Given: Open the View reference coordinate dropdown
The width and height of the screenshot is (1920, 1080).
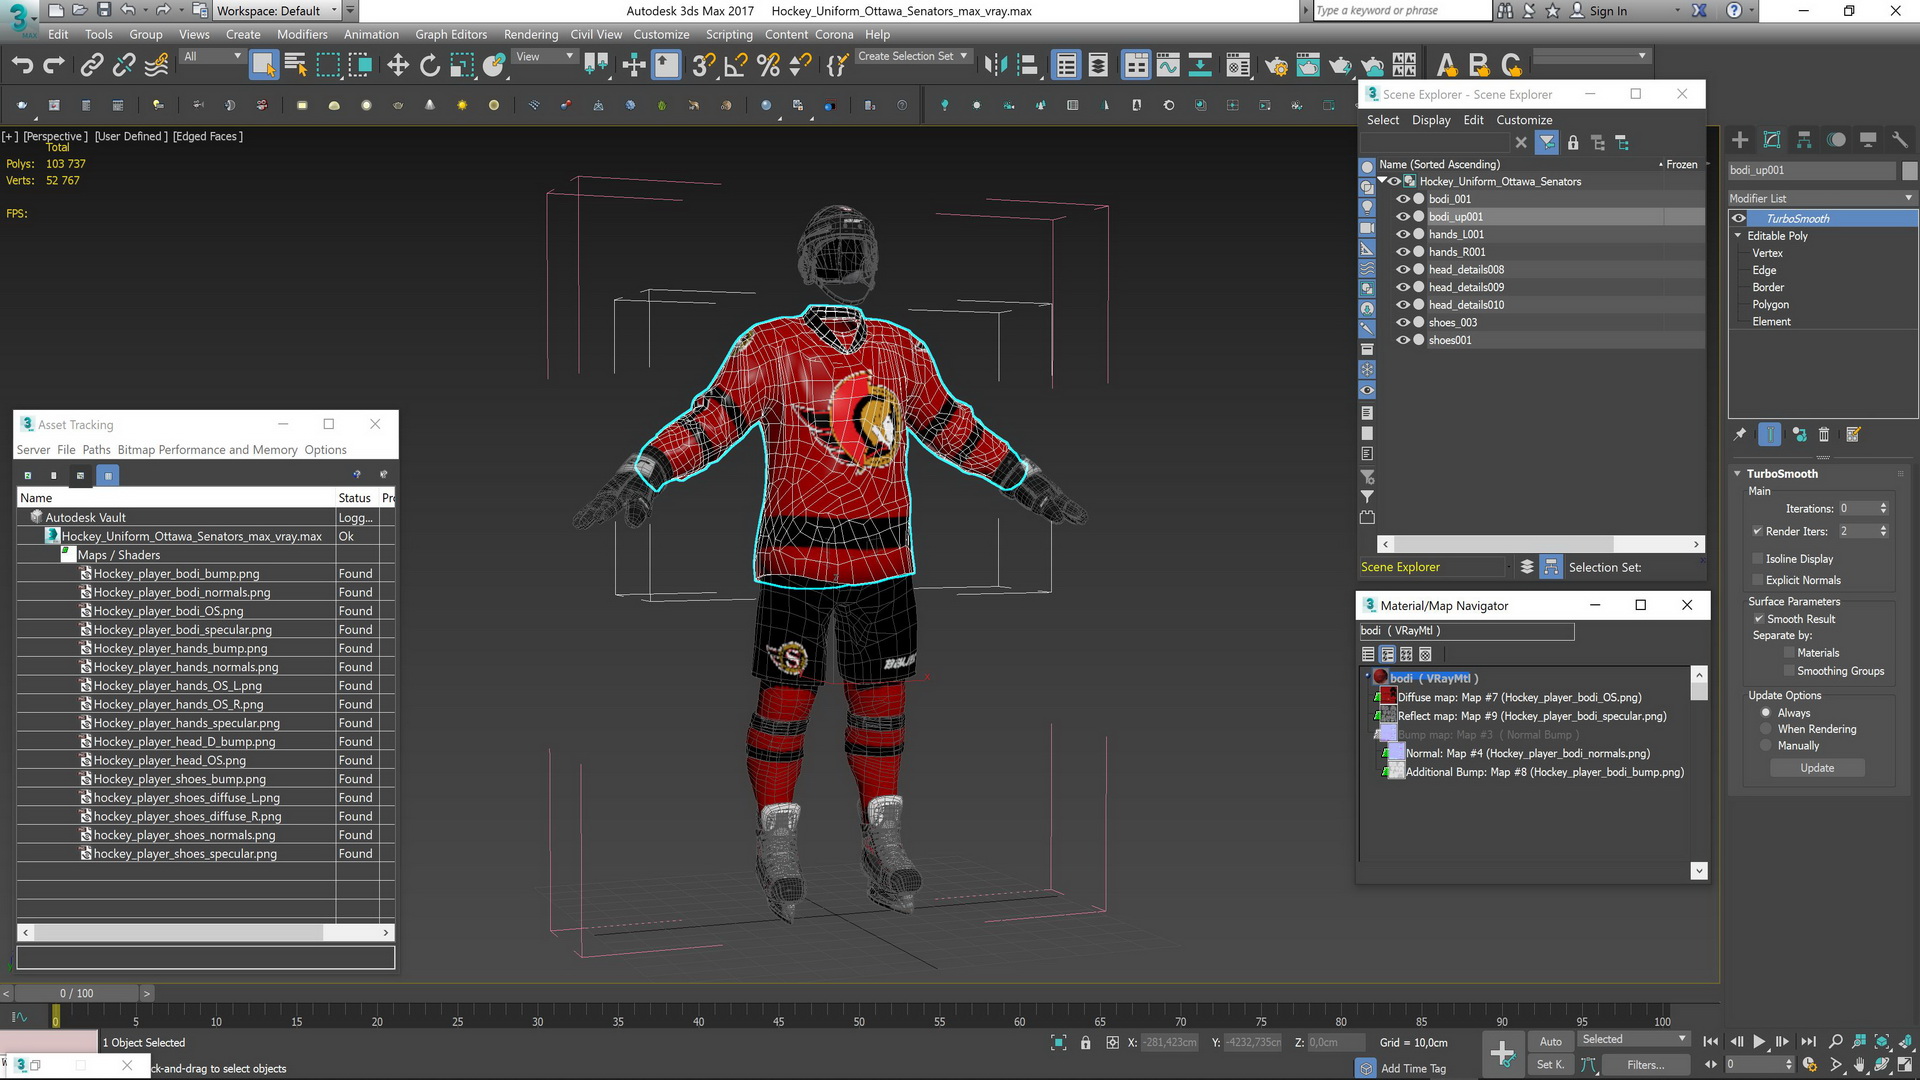Looking at the screenshot, I should point(544,57).
